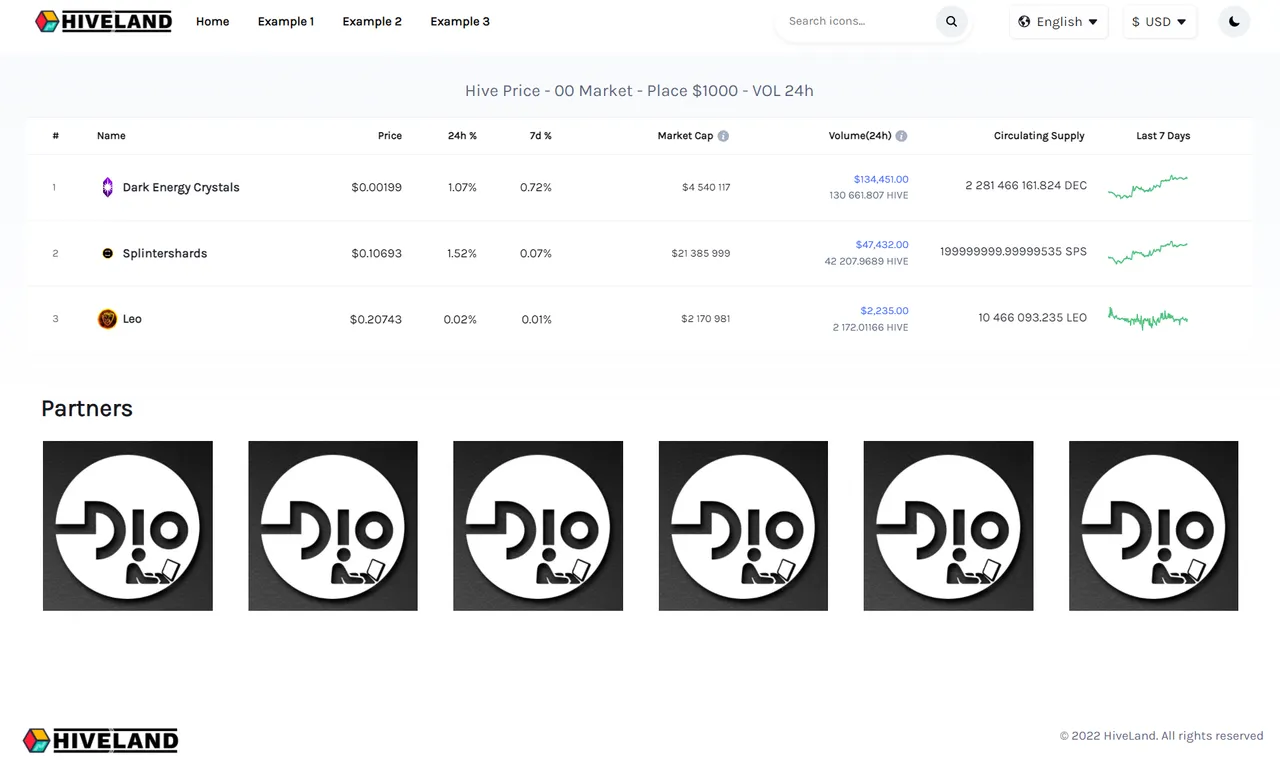Click the Hiveland logo in the header
Screen dimensions: 1280x765
click(x=103, y=21)
